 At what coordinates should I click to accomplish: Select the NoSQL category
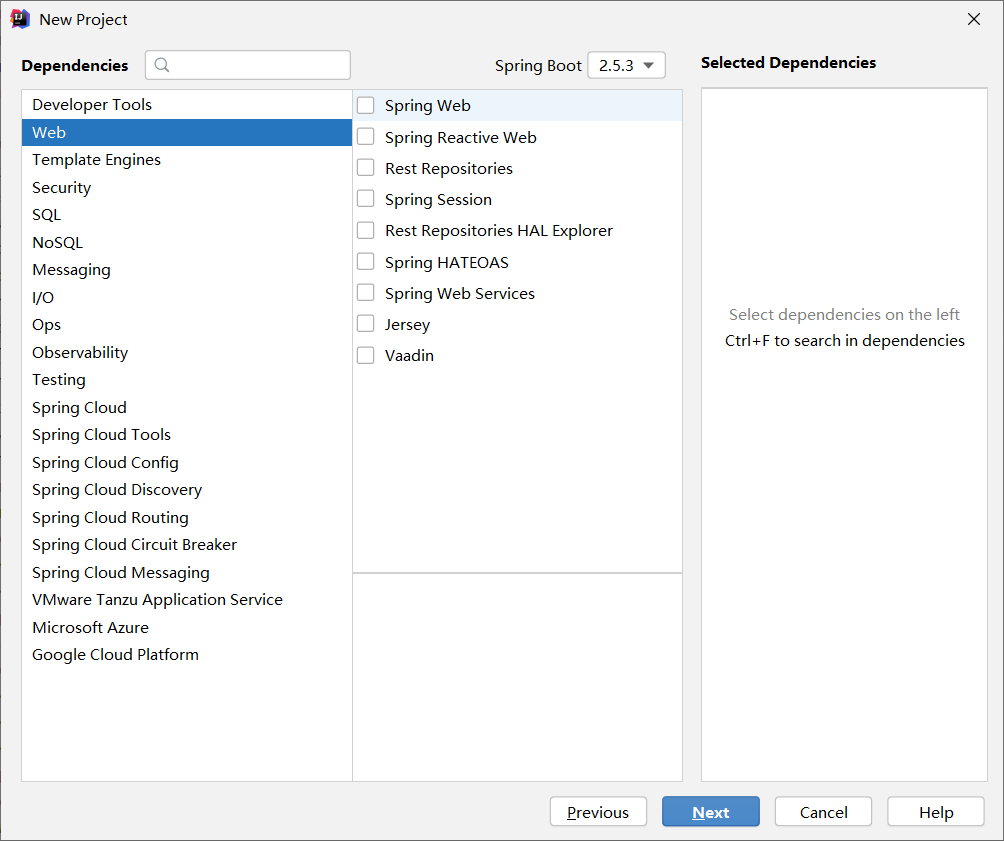(x=57, y=243)
